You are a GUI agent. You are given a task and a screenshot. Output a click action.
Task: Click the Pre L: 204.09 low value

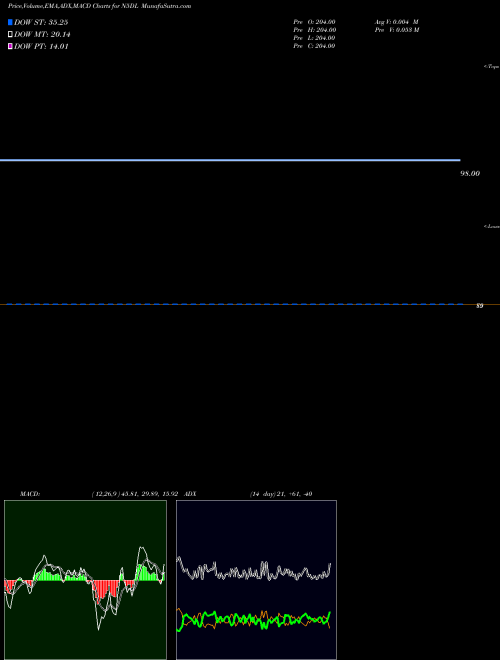click(314, 38)
